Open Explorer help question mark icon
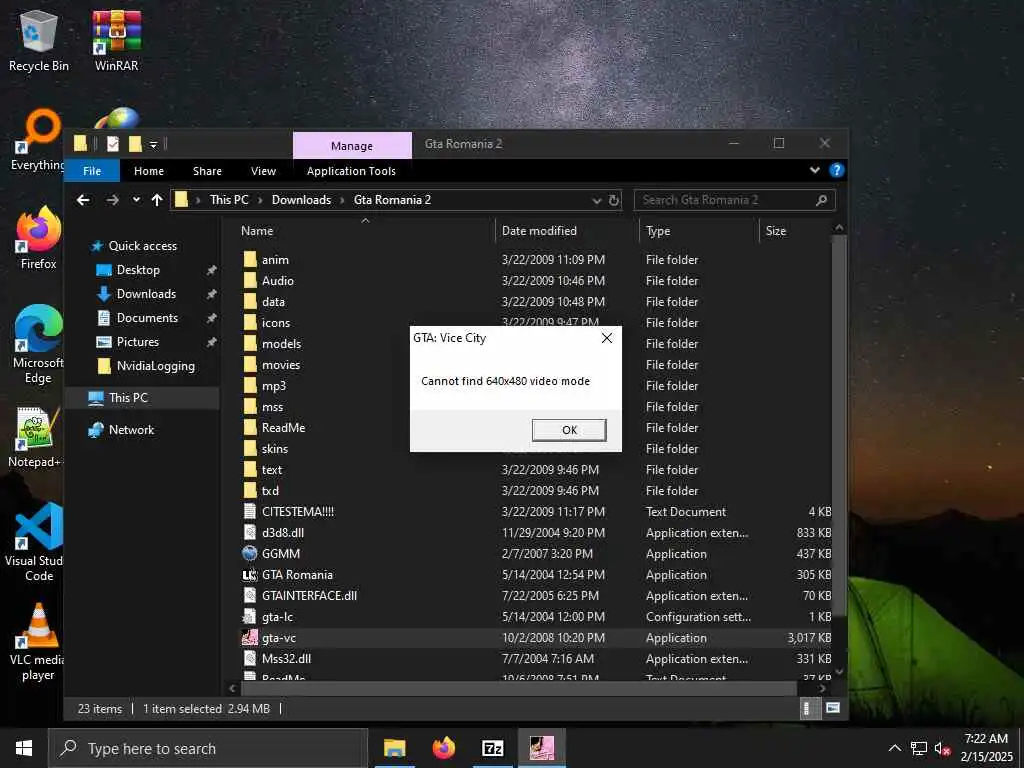Image resolution: width=1024 pixels, height=768 pixels. pos(836,170)
